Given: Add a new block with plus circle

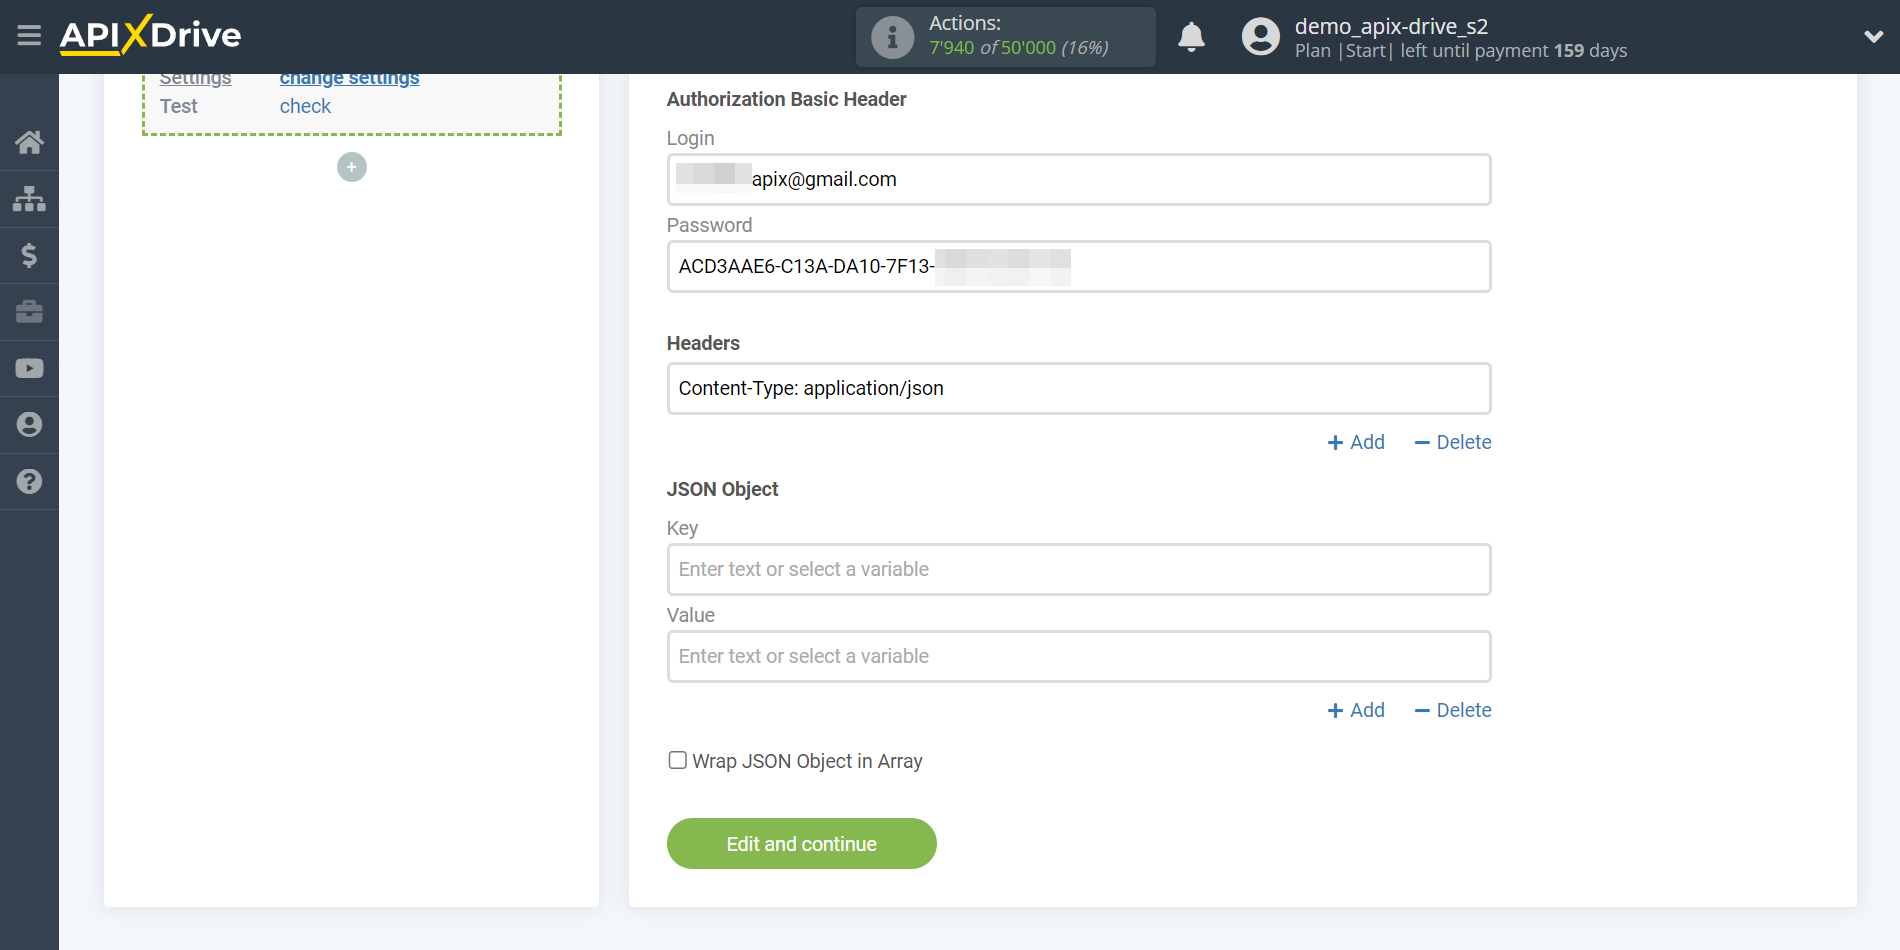Looking at the screenshot, I should click(x=351, y=167).
